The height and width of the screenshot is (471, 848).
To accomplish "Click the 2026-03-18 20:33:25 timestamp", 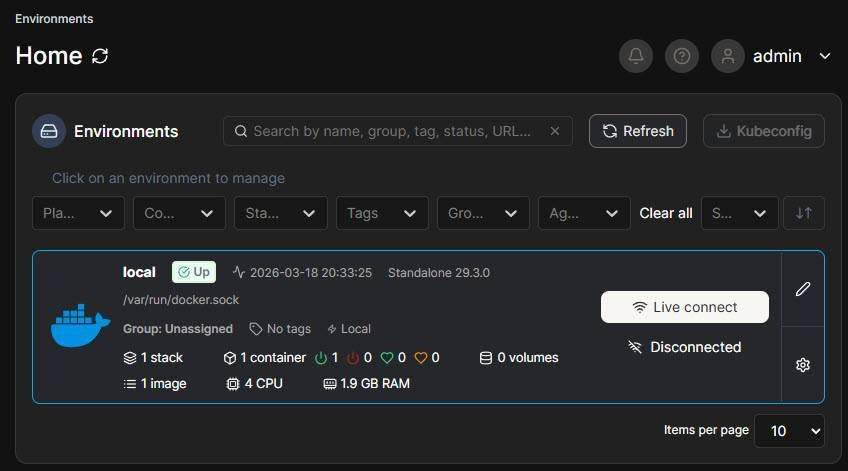I will (311, 273).
